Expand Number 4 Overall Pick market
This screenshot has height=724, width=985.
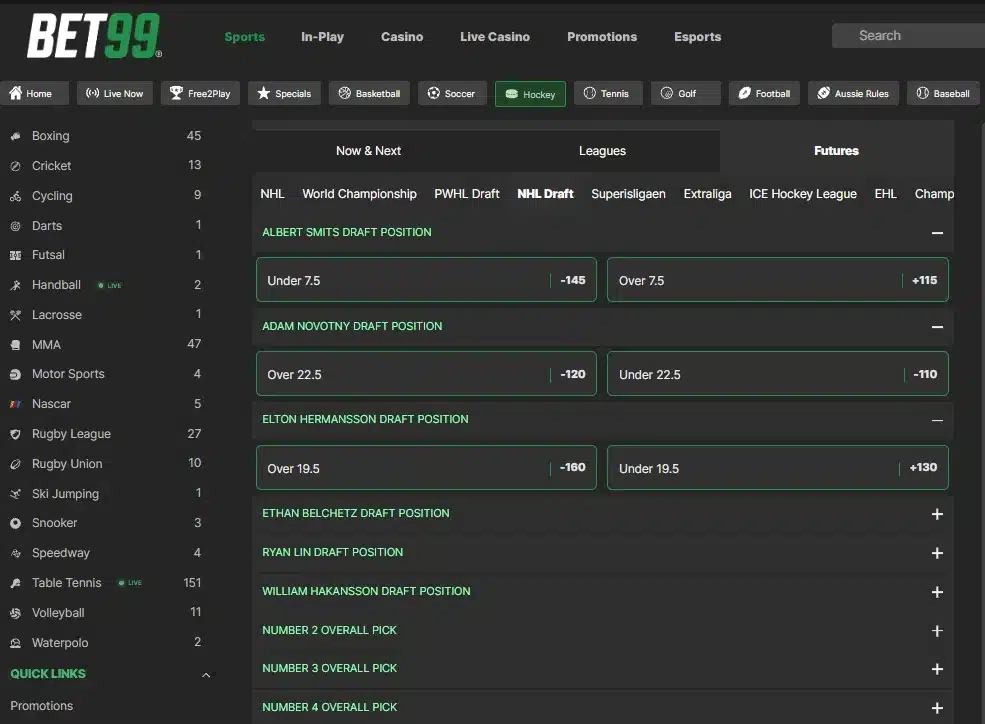click(937, 708)
